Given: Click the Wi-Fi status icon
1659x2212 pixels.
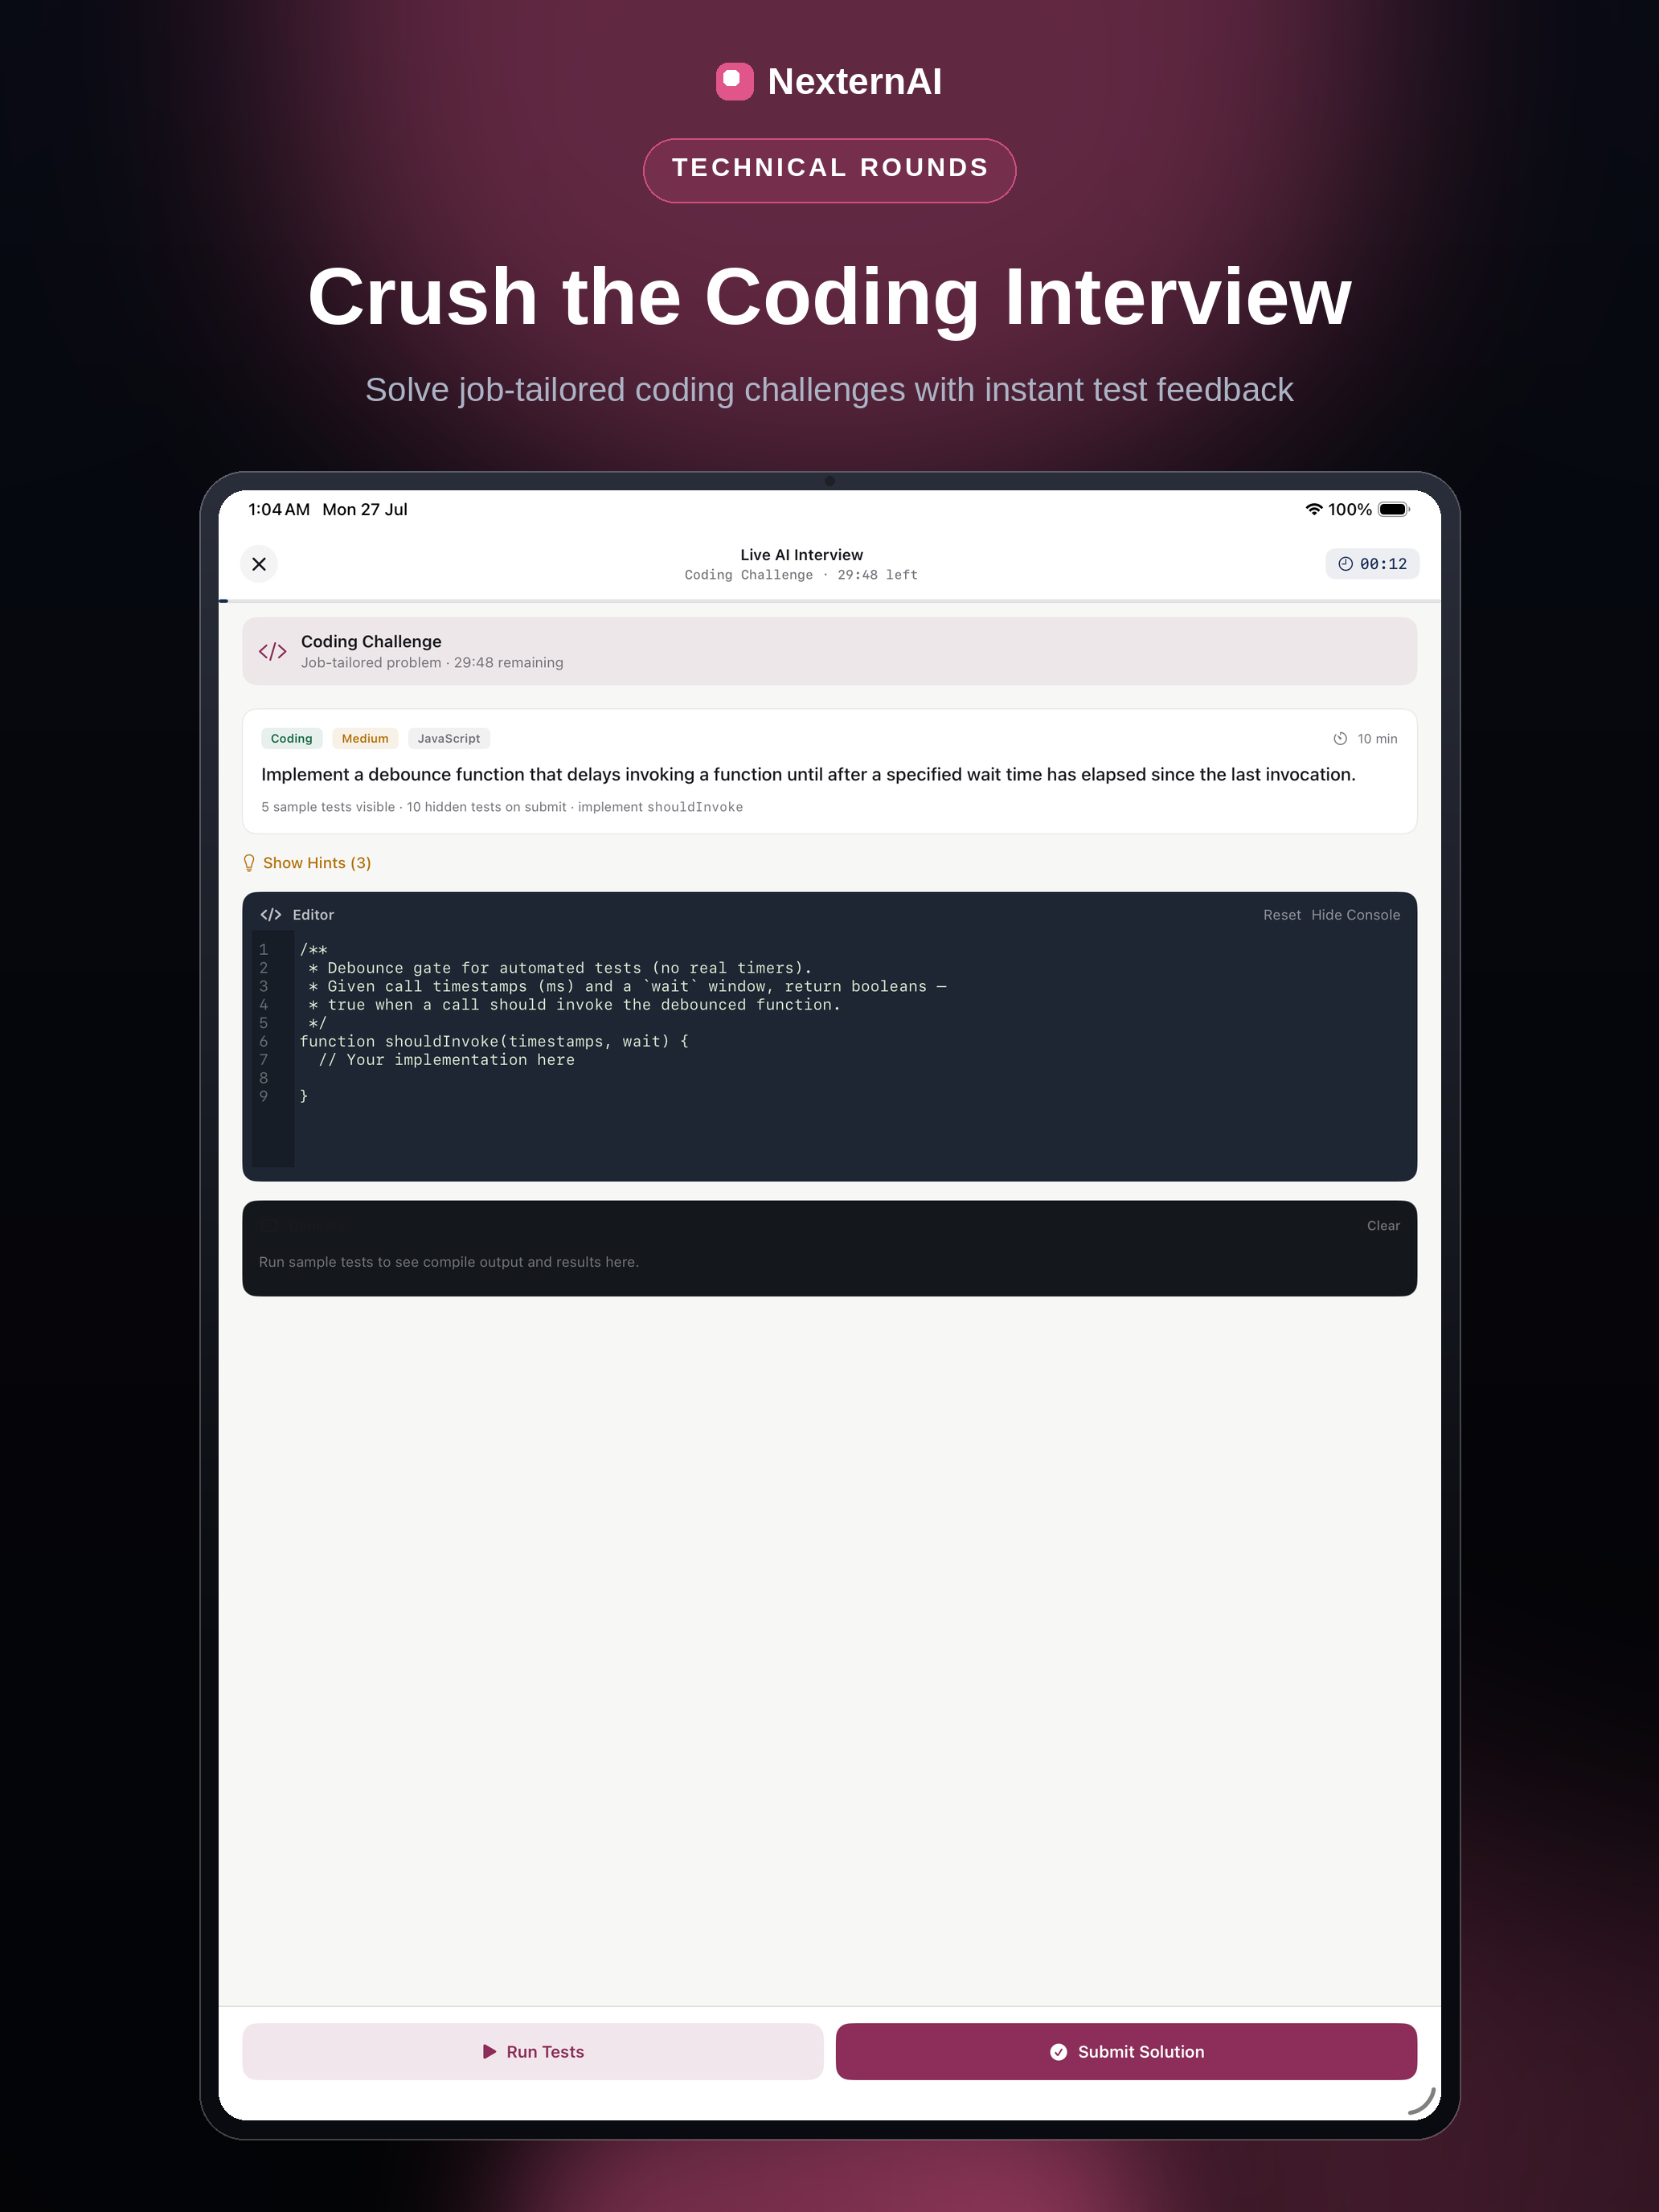Looking at the screenshot, I should tap(1314, 509).
